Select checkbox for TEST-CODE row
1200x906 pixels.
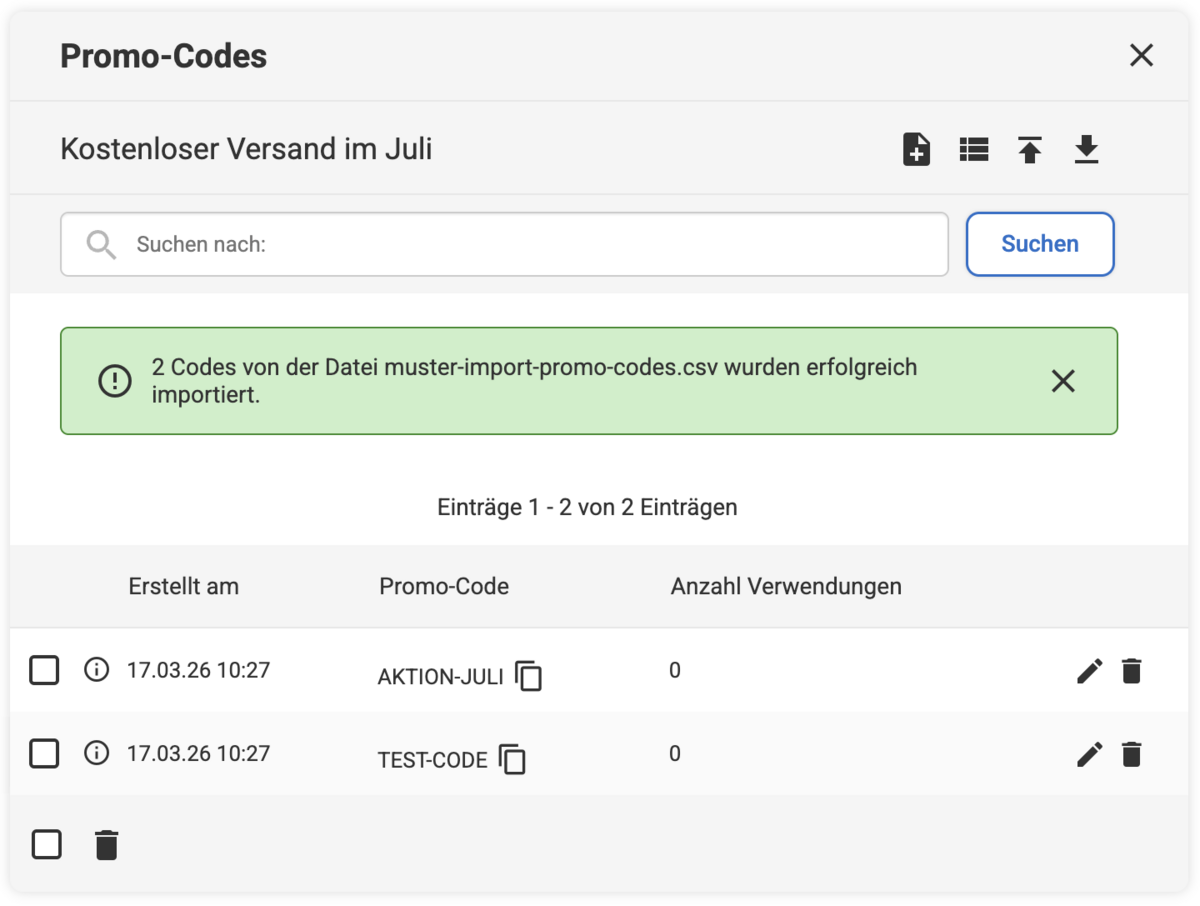(44, 753)
